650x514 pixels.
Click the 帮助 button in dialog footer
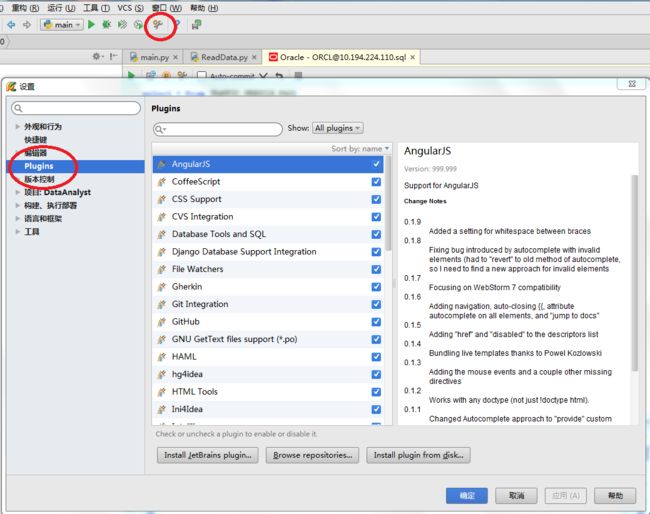(615, 495)
